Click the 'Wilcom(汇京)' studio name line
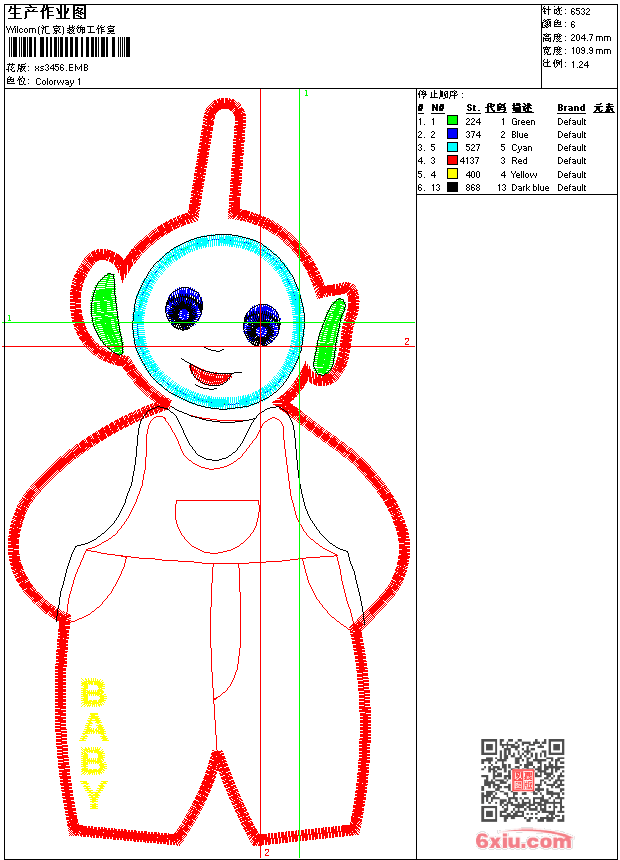Viewport: 620px width, 860px height. click(61, 30)
